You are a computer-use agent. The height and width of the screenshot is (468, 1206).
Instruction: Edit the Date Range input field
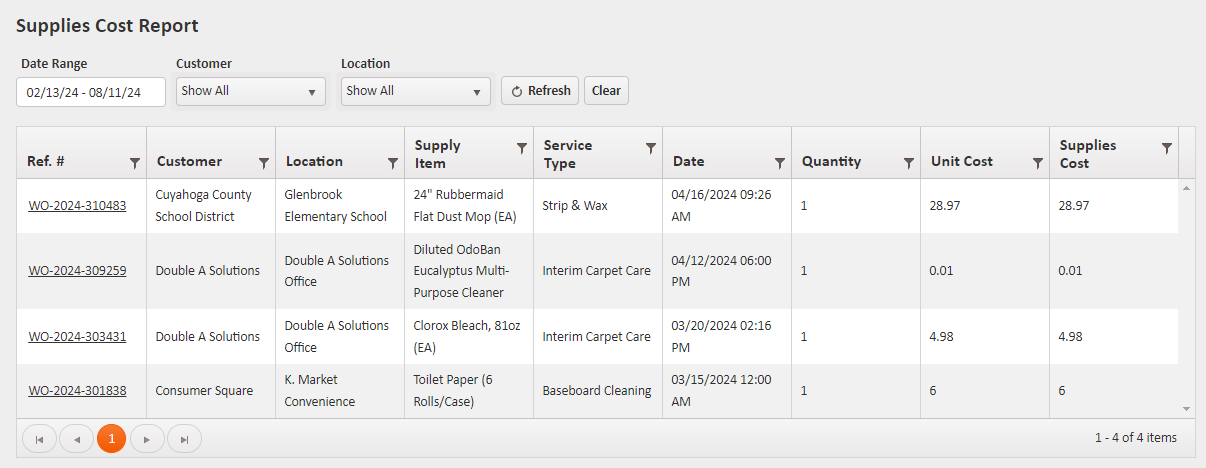(91, 92)
